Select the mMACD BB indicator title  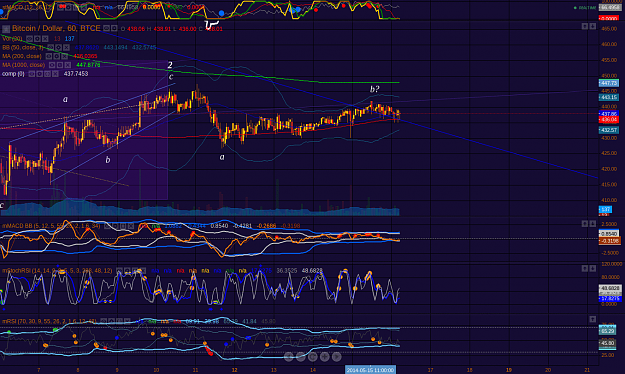tap(52, 226)
